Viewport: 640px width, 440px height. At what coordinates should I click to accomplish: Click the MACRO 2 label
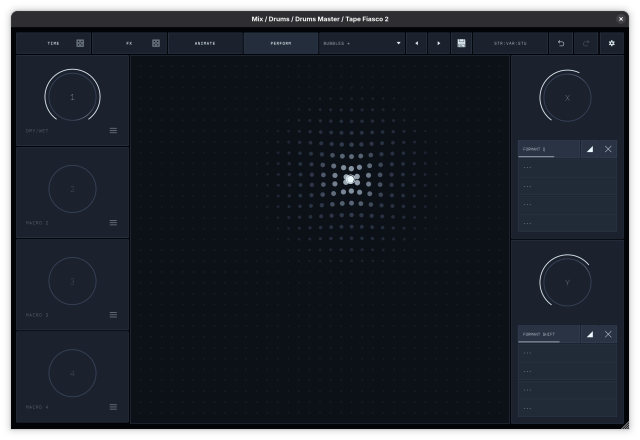(37, 223)
